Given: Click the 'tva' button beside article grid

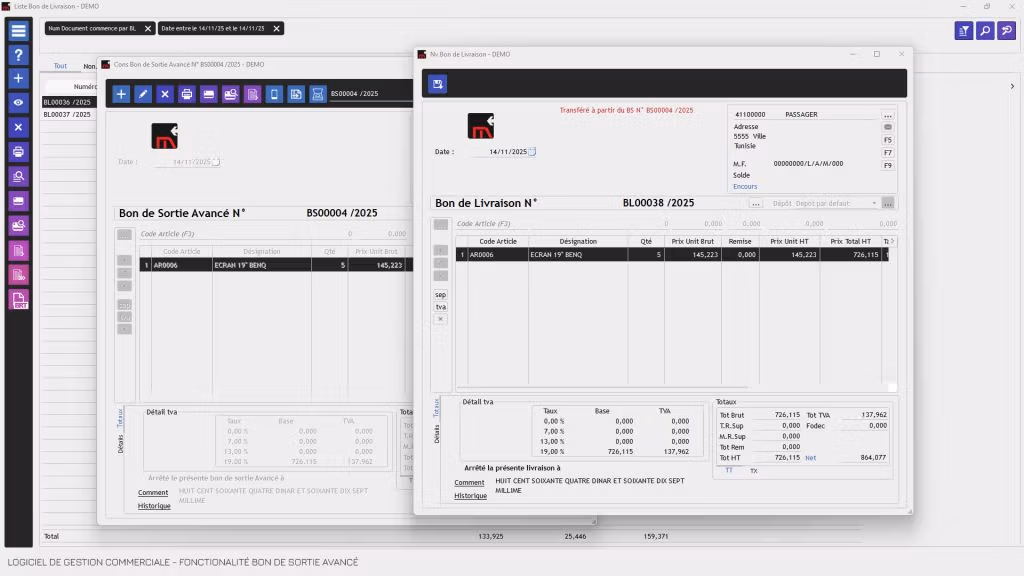Looking at the screenshot, I should point(441,307).
